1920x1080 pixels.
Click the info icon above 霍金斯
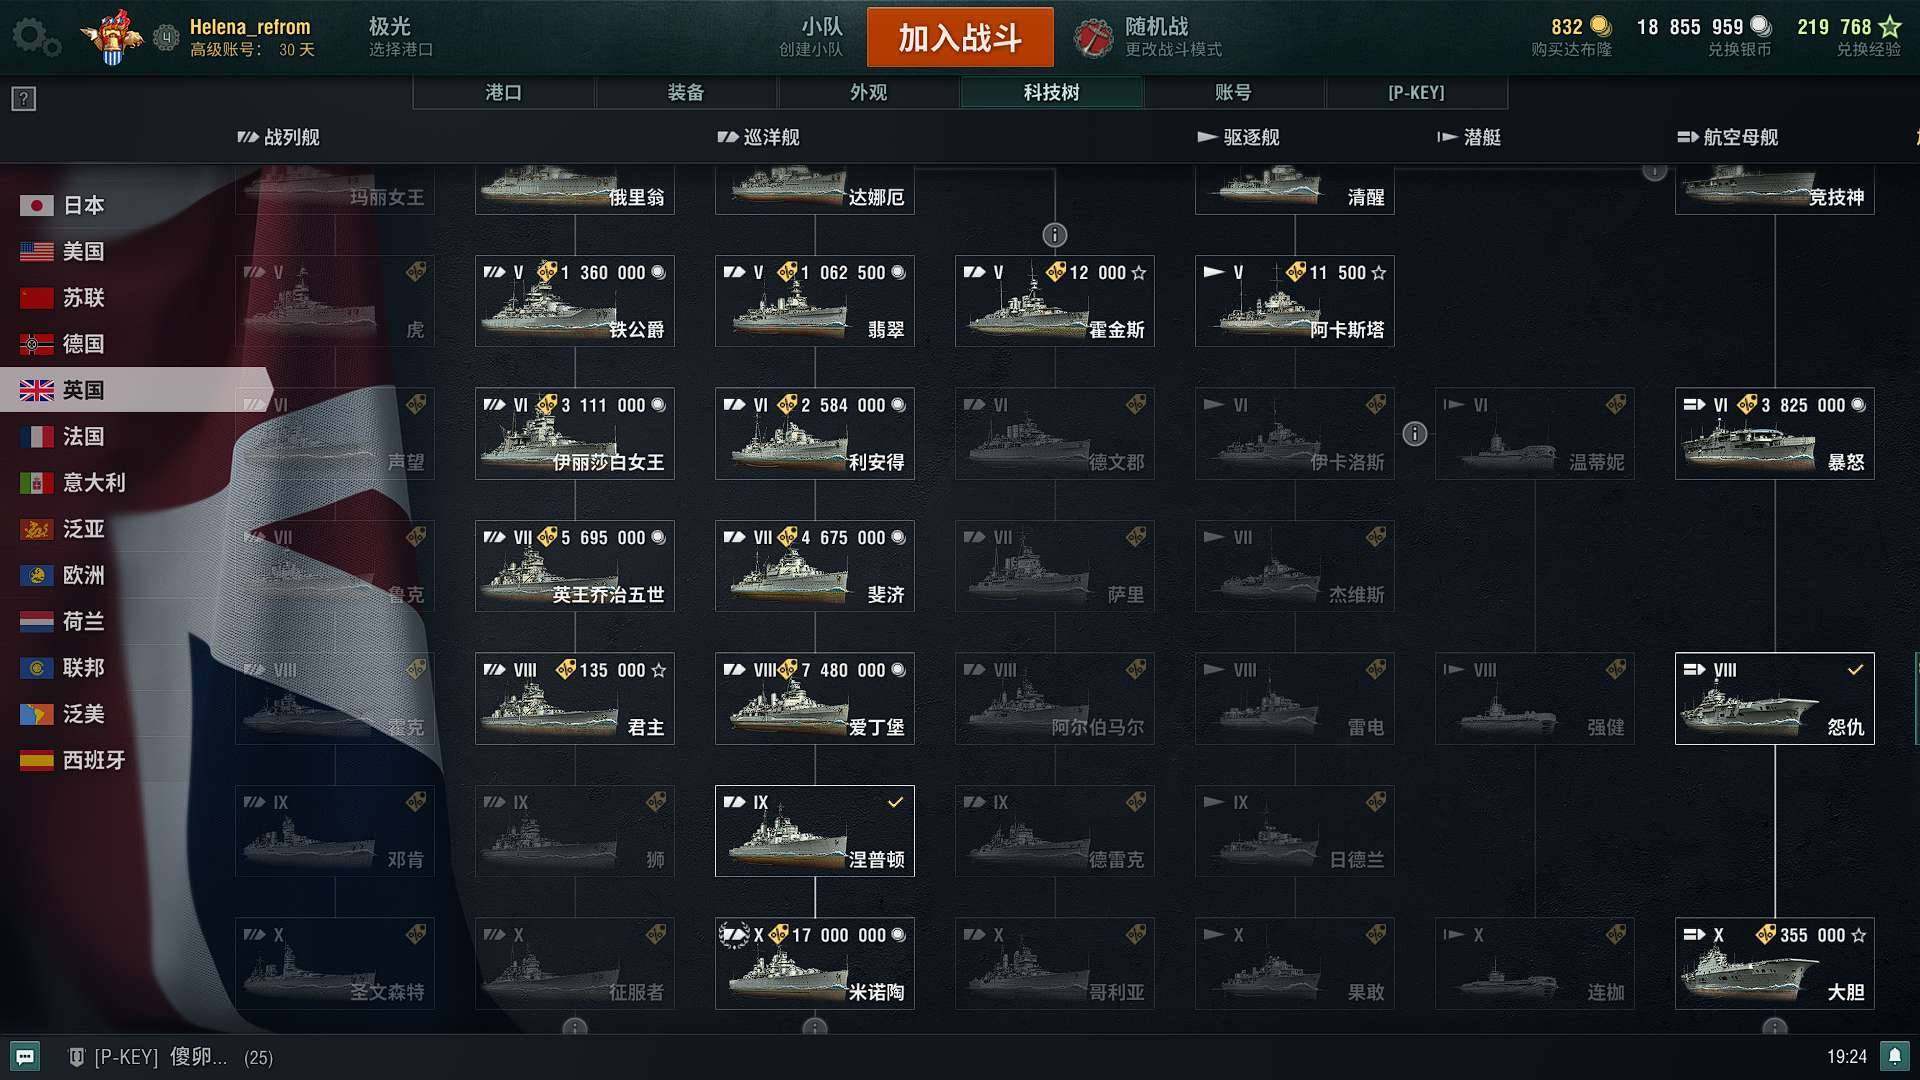pyautogui.click(x=1055, y=235)
